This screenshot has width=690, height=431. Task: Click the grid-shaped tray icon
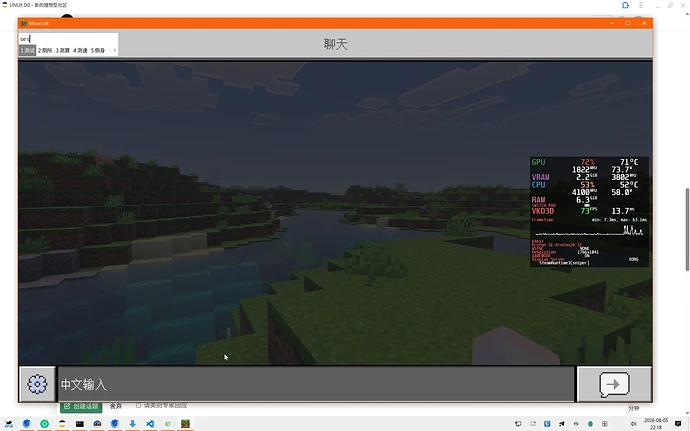(x=605, y=424)
